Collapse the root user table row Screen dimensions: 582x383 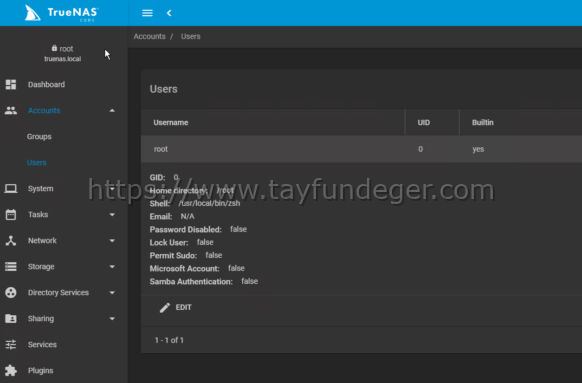361,149
